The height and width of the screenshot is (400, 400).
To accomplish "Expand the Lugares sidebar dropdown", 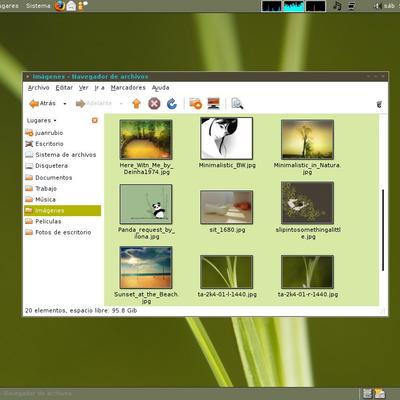I will click(x=42, y=120).
